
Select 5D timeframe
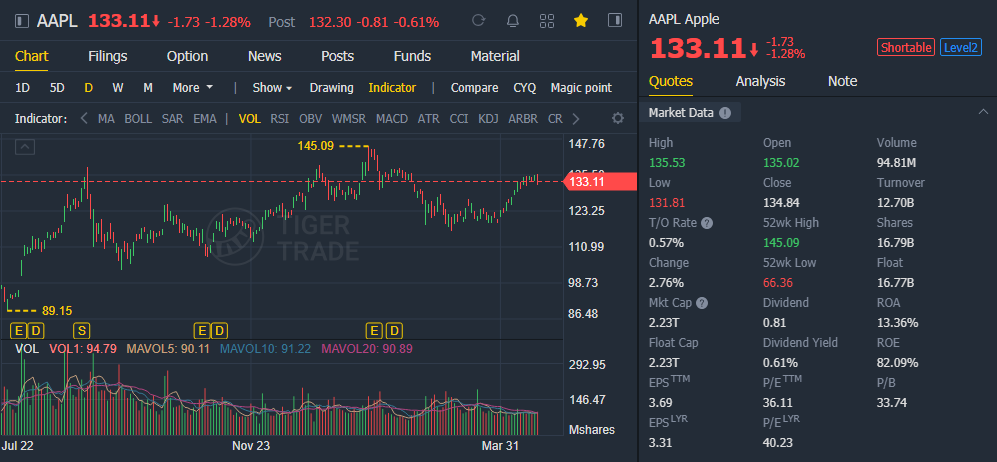click(57, 88)
